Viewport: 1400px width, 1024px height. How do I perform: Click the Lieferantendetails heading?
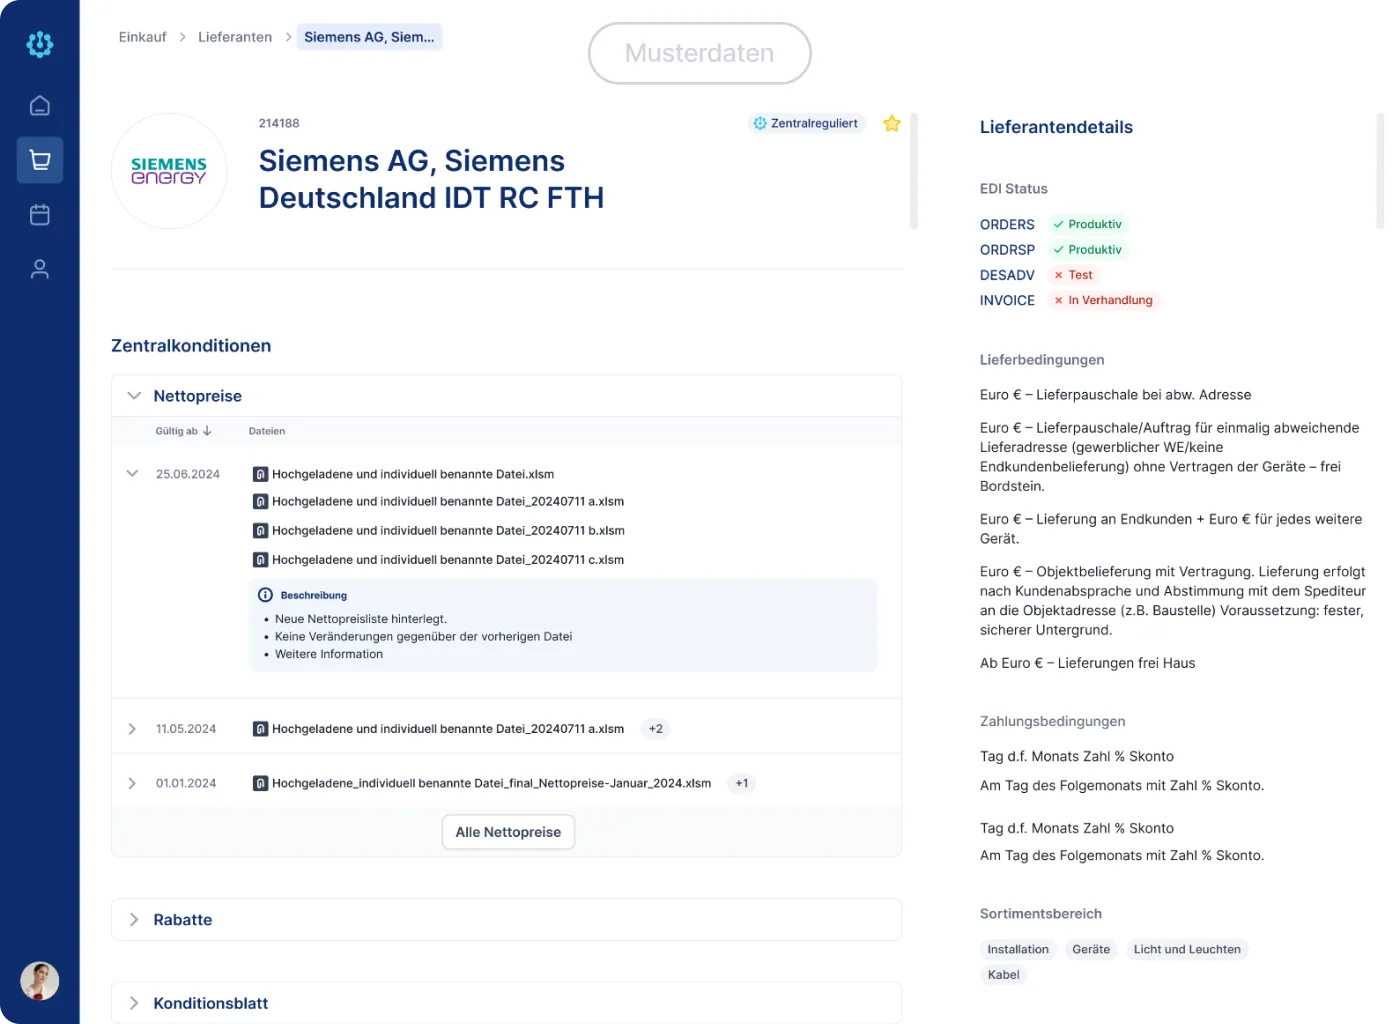pyautogui.click(x=1056, y=127)
